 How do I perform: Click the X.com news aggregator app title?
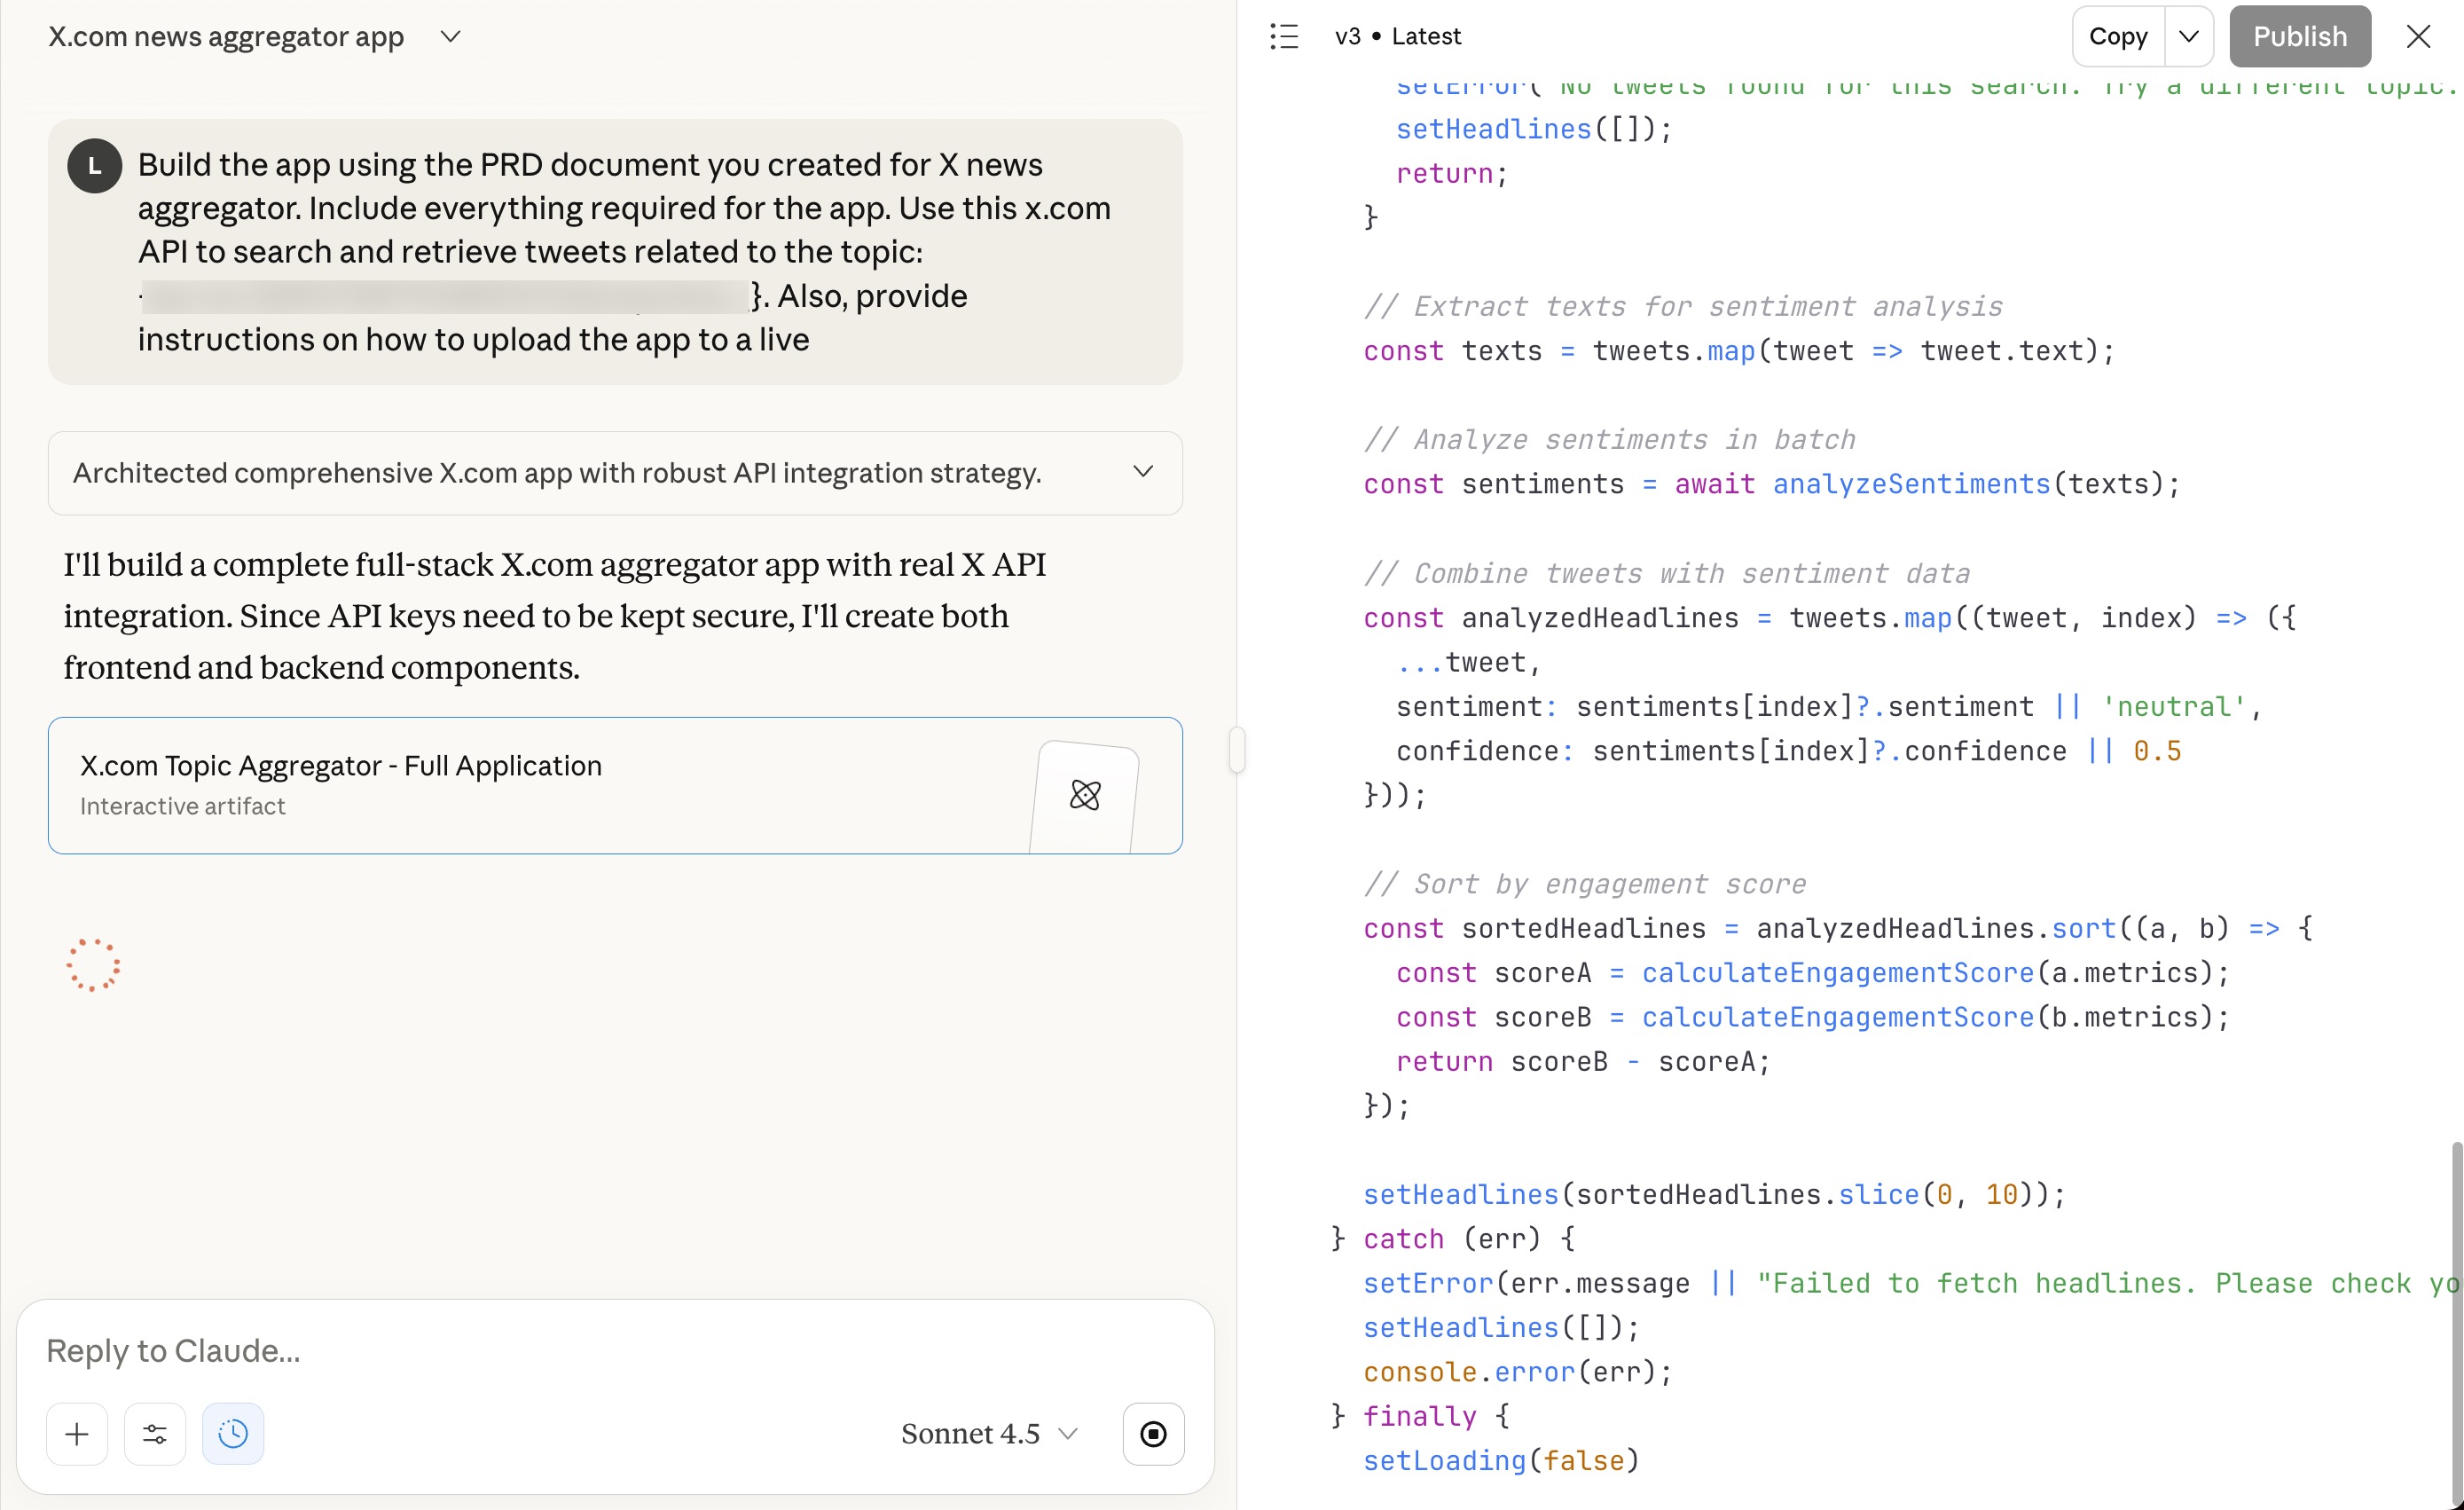coord(226,37)
